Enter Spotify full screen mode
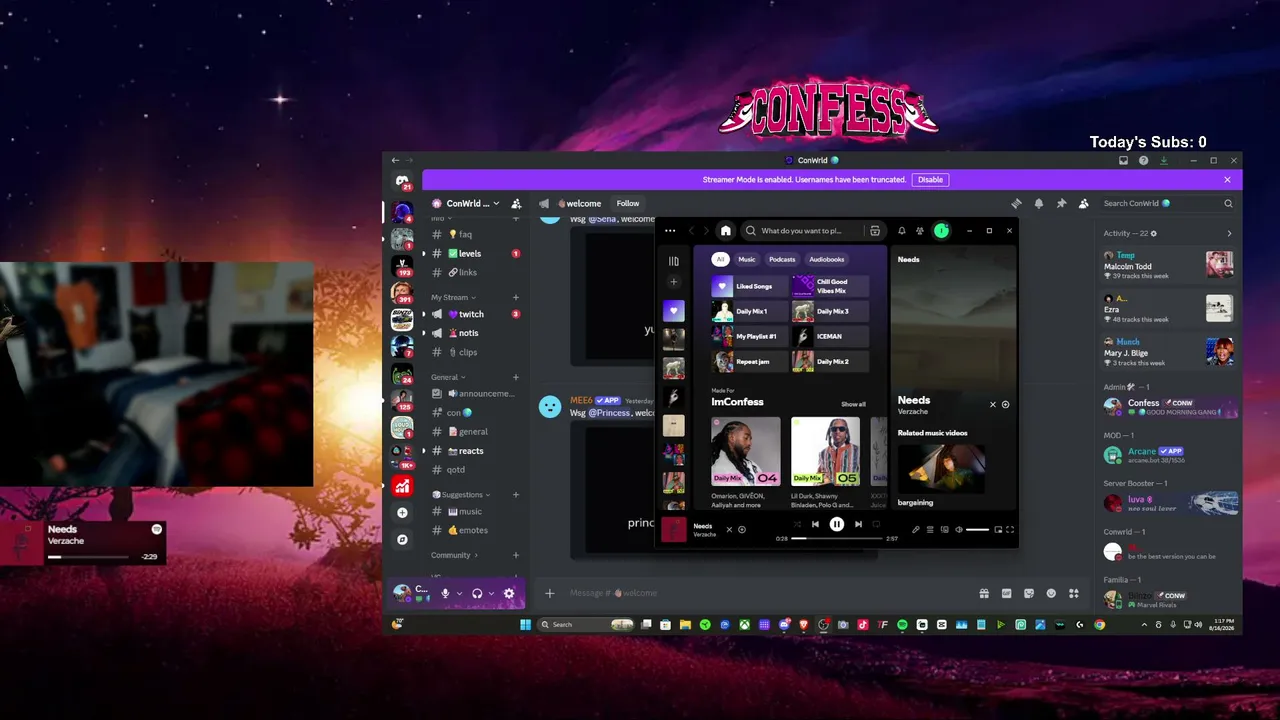1280x720 pixels. [x=1010, y=529]
